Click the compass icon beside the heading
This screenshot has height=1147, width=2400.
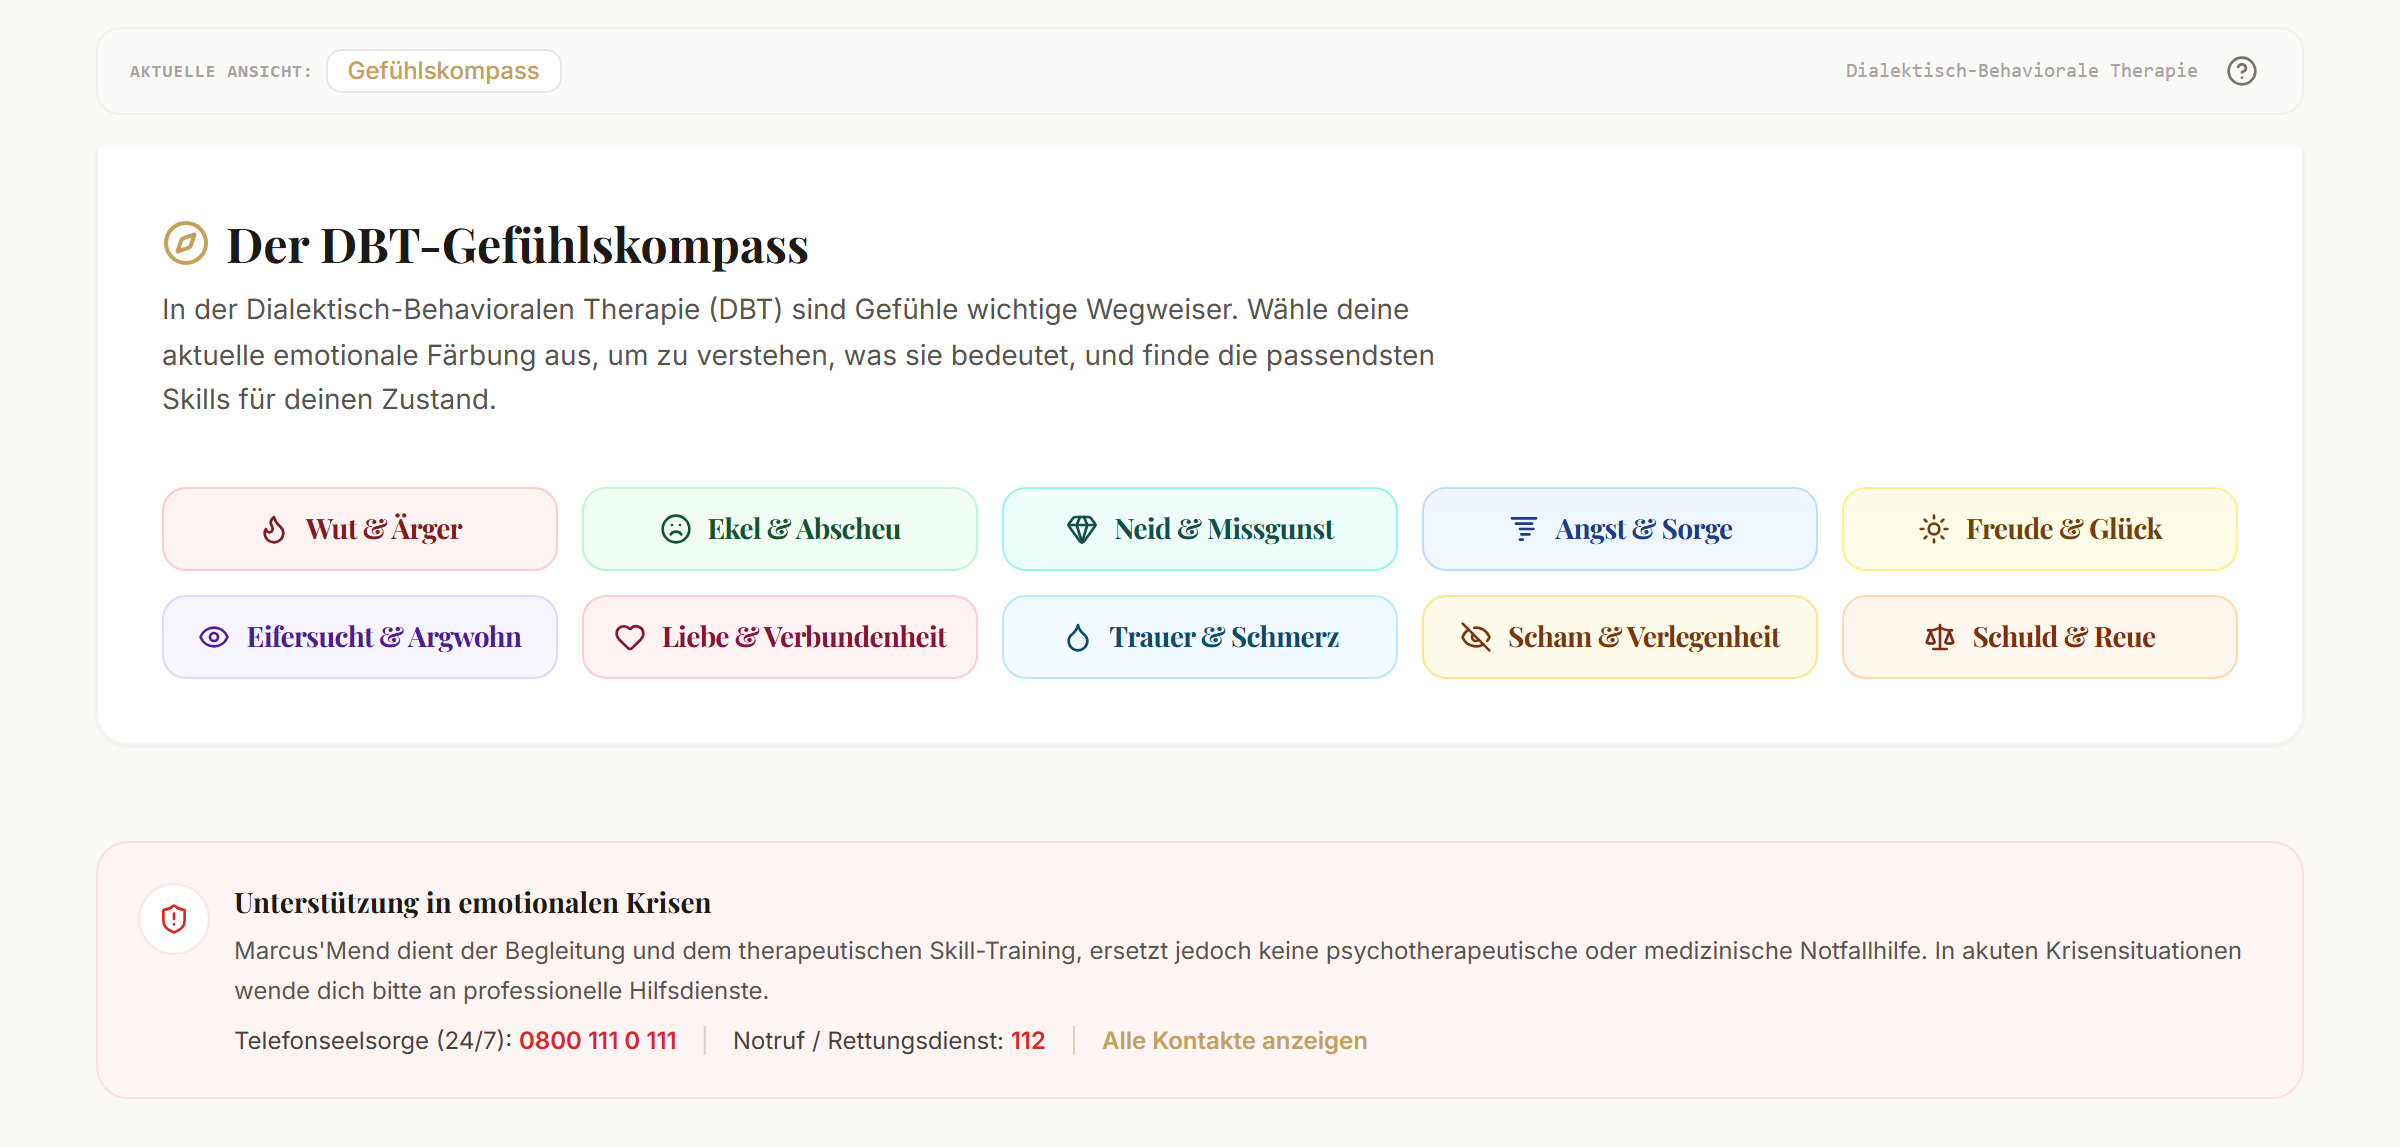(x=186, y=243)
